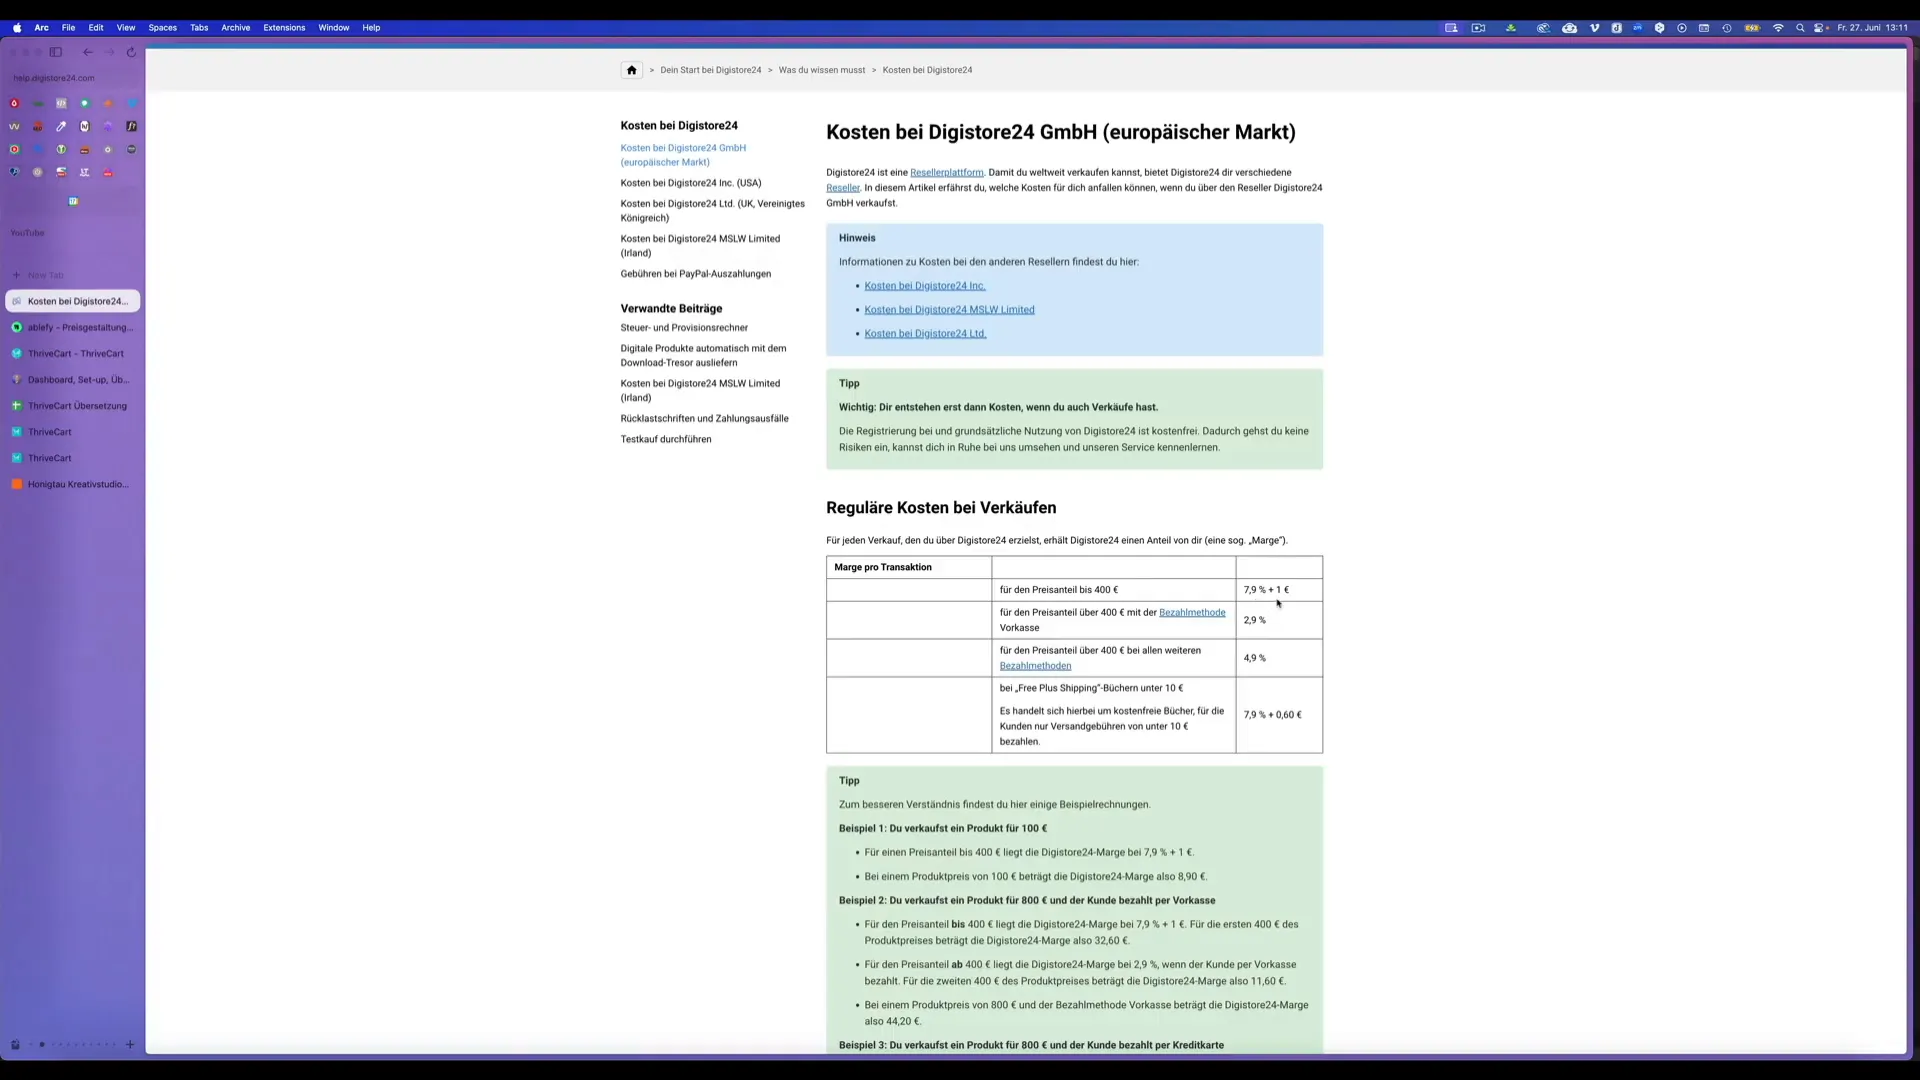Switch to ThriveCart Übersetzung tab
Screen dimensions: 1920x1080
pyautogui.click(x=72, y=406)
